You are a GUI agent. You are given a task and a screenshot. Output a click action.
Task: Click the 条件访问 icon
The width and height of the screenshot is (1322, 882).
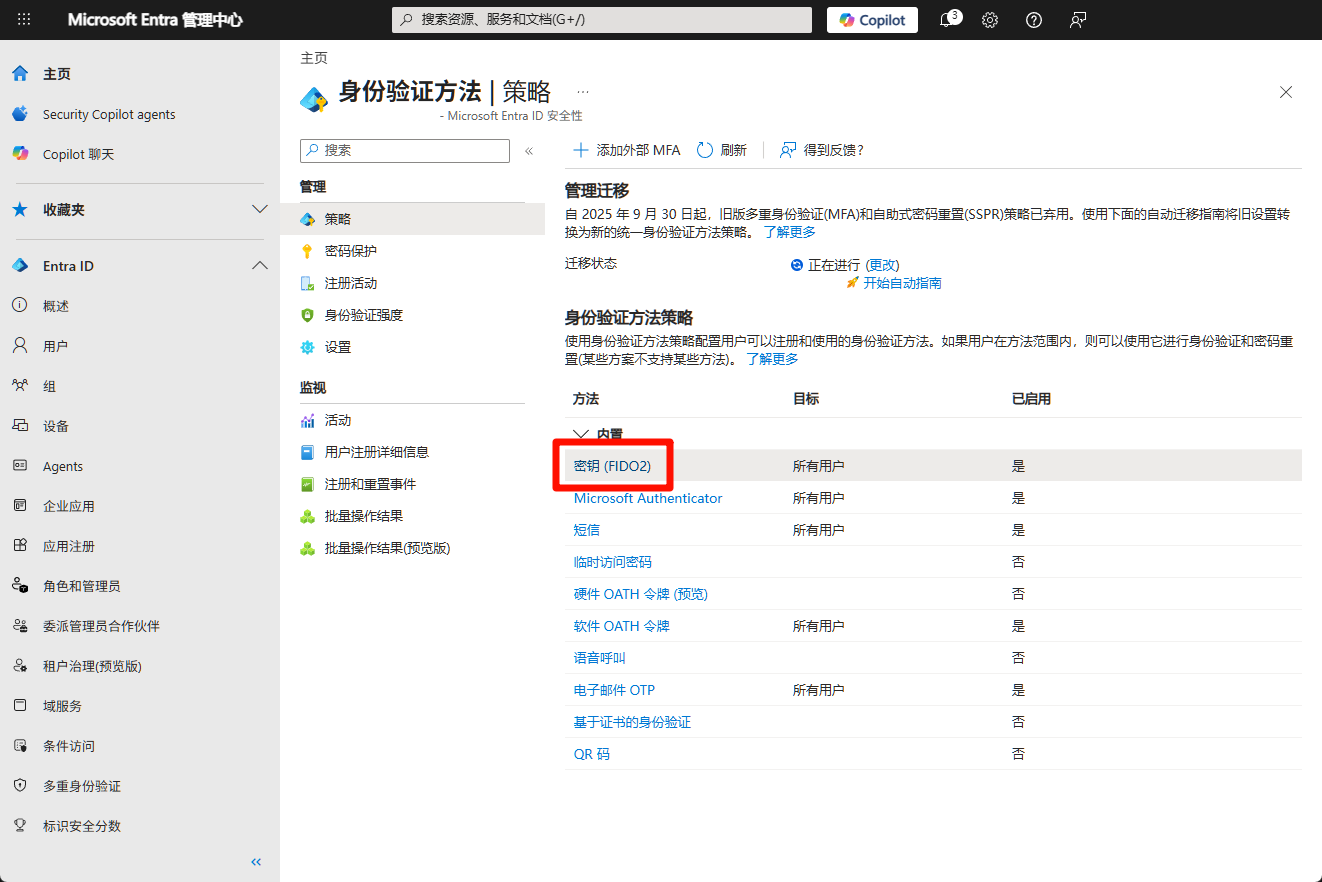[20, 746]
